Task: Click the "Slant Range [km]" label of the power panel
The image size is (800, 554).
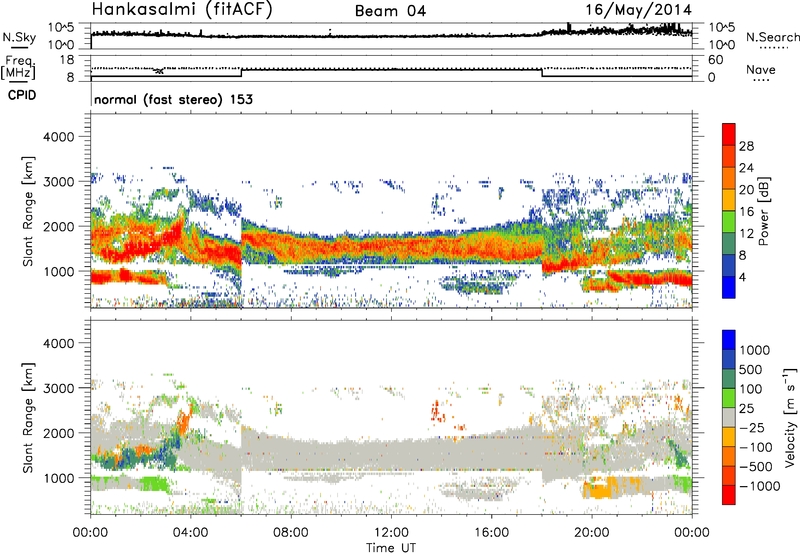Action: pyautogui.click(x=28, y=211)
